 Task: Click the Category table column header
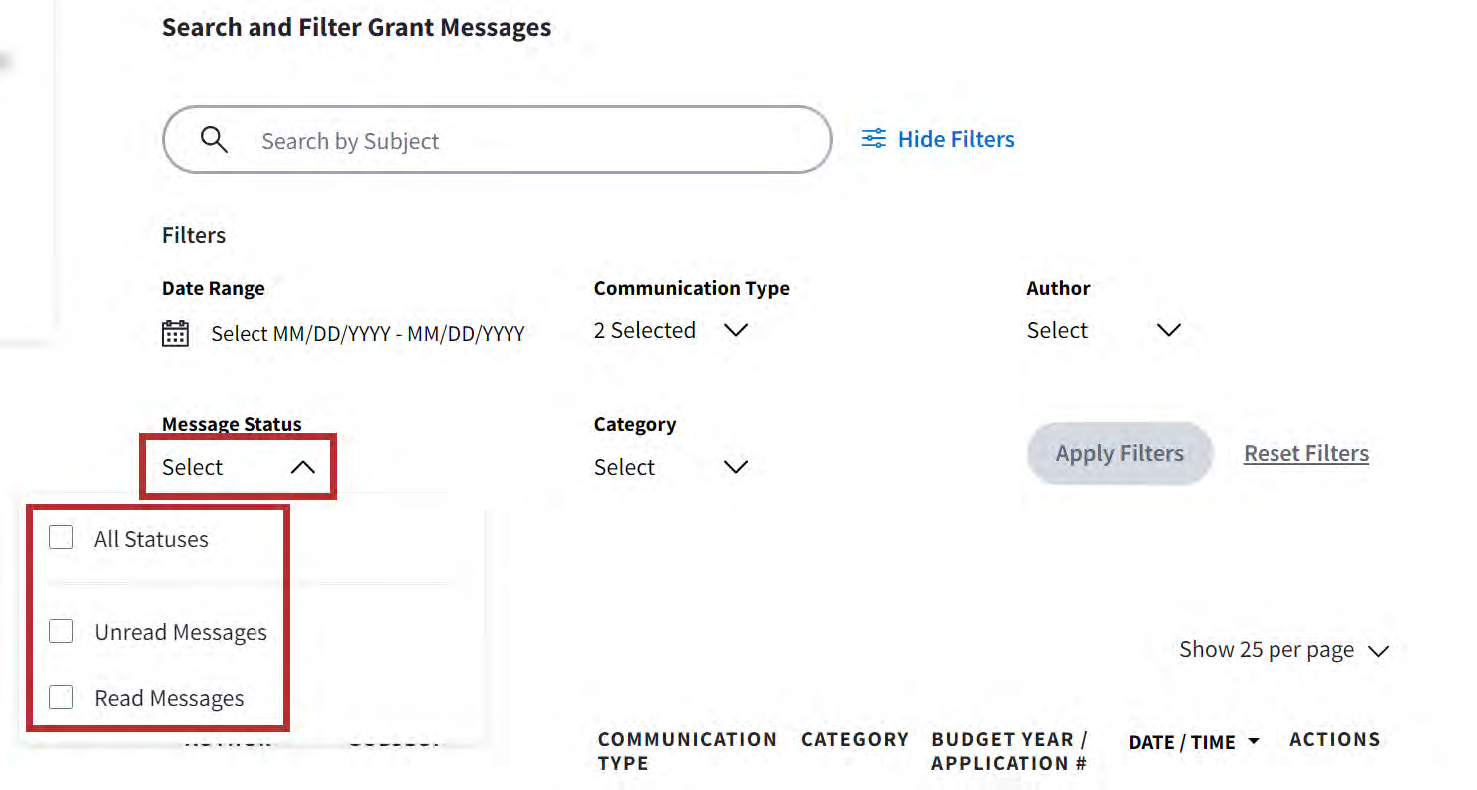(854, 740)
